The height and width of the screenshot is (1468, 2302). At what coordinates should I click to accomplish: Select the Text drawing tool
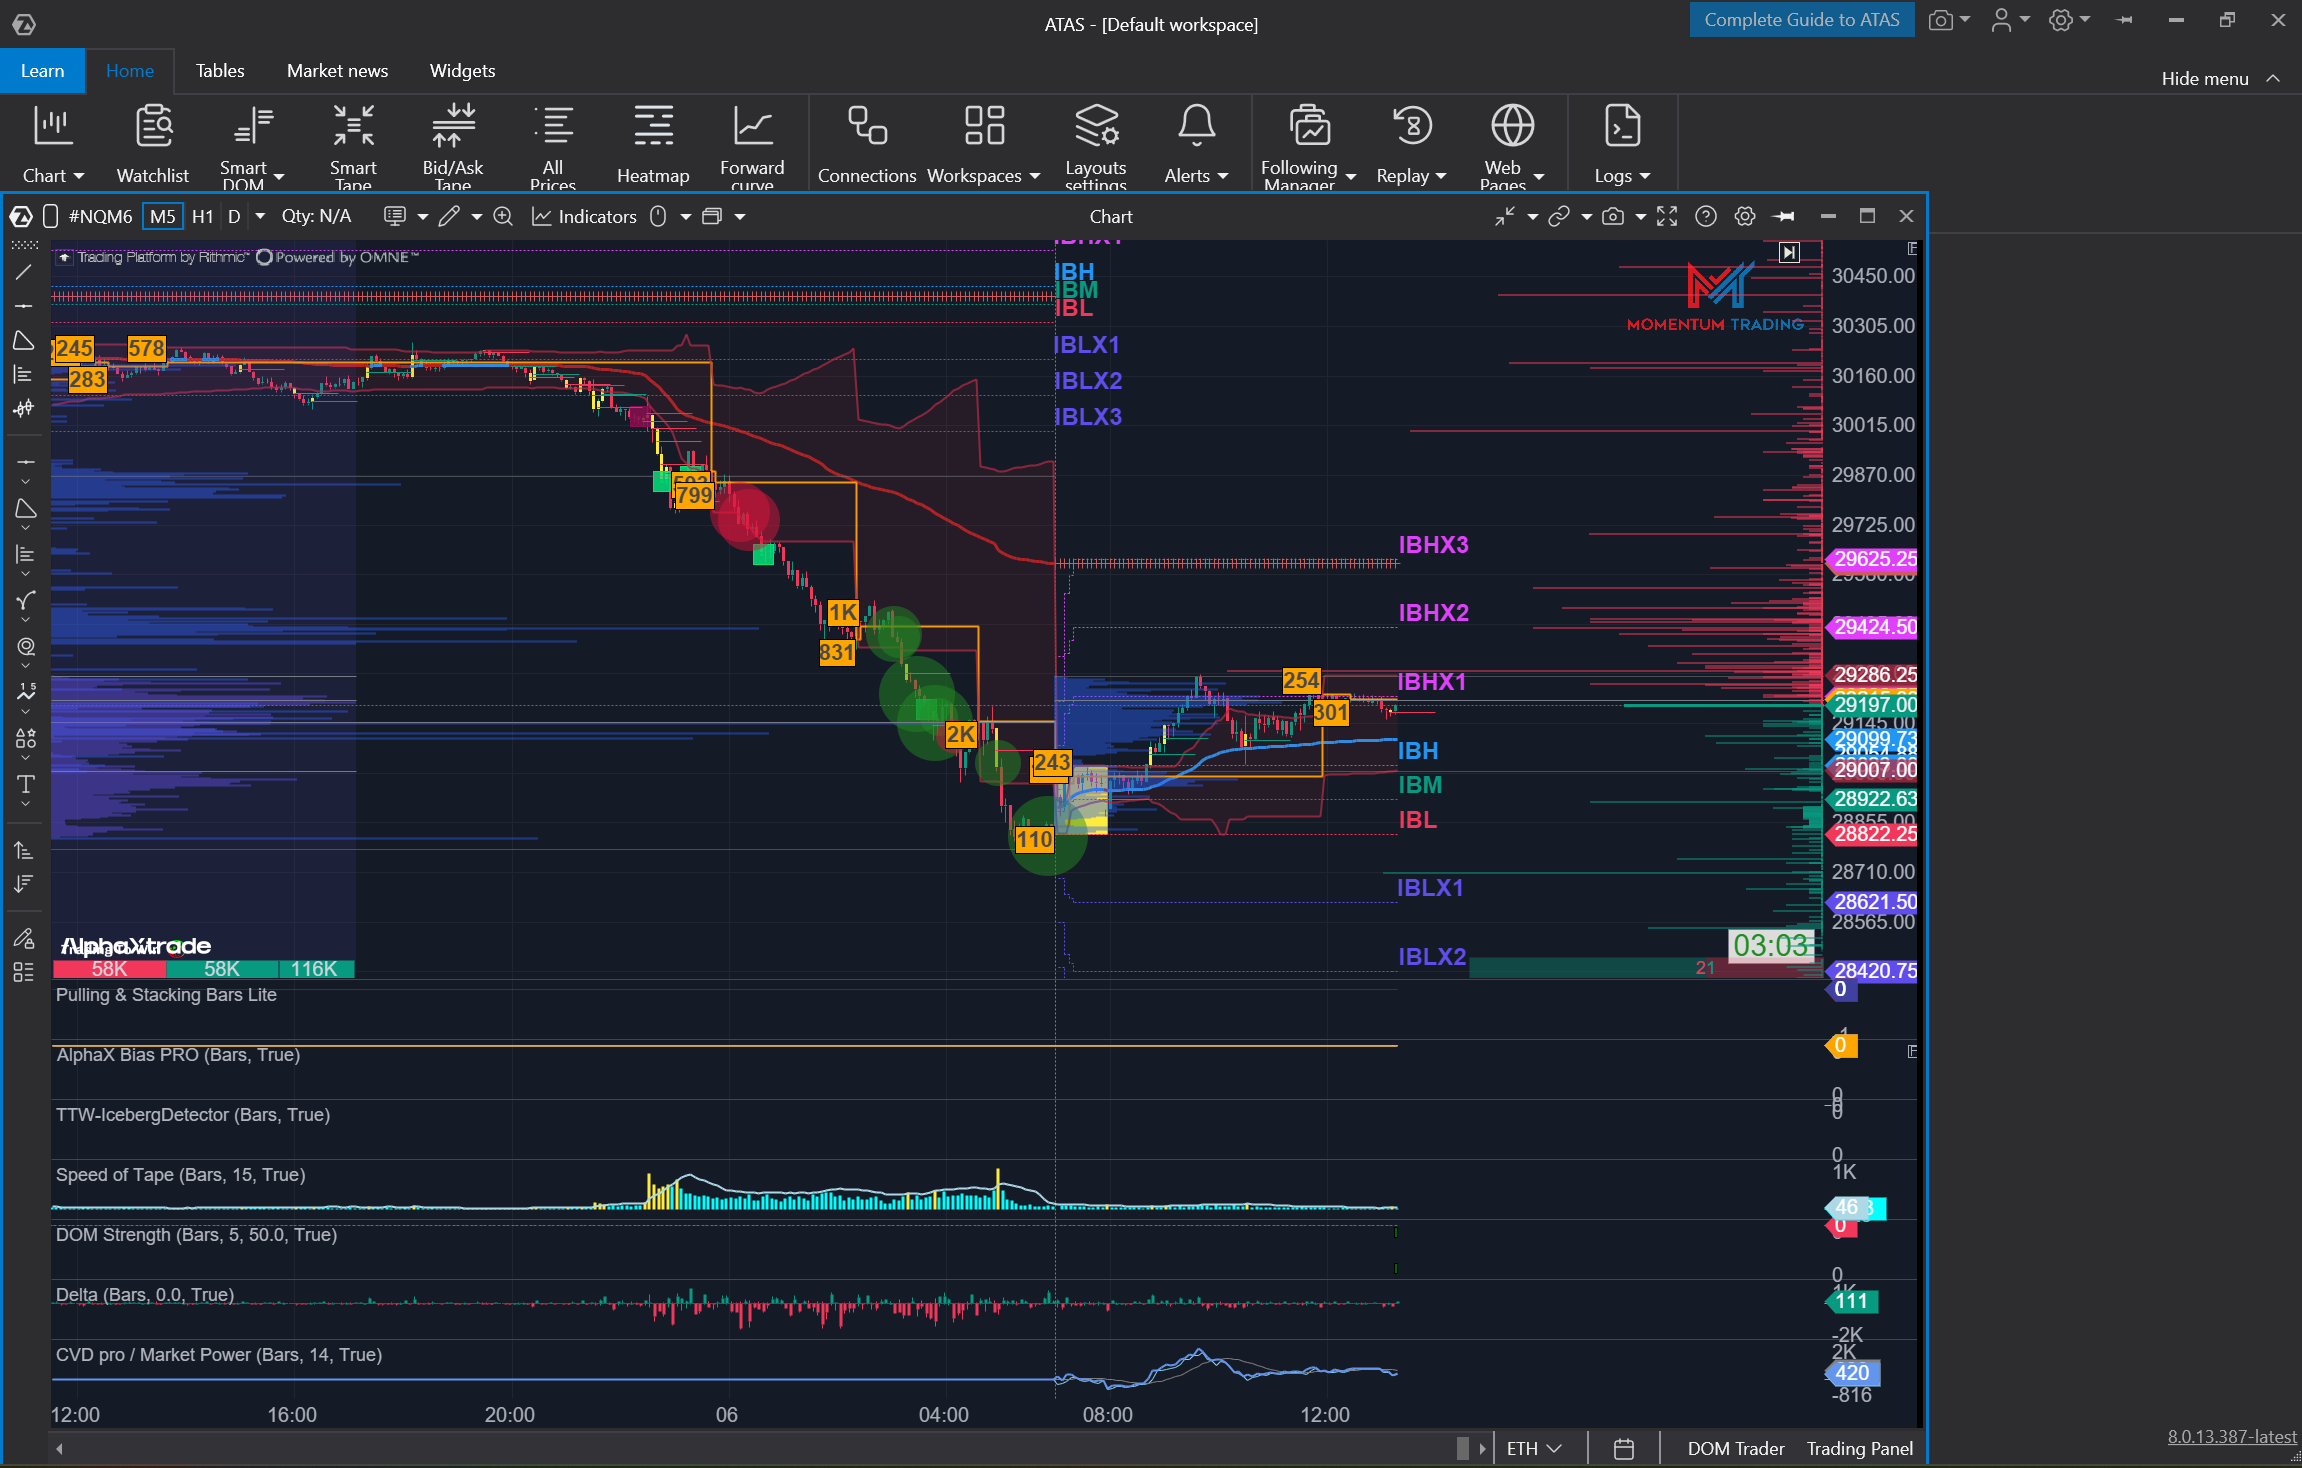pyautogui.click(x=25, y=784)
